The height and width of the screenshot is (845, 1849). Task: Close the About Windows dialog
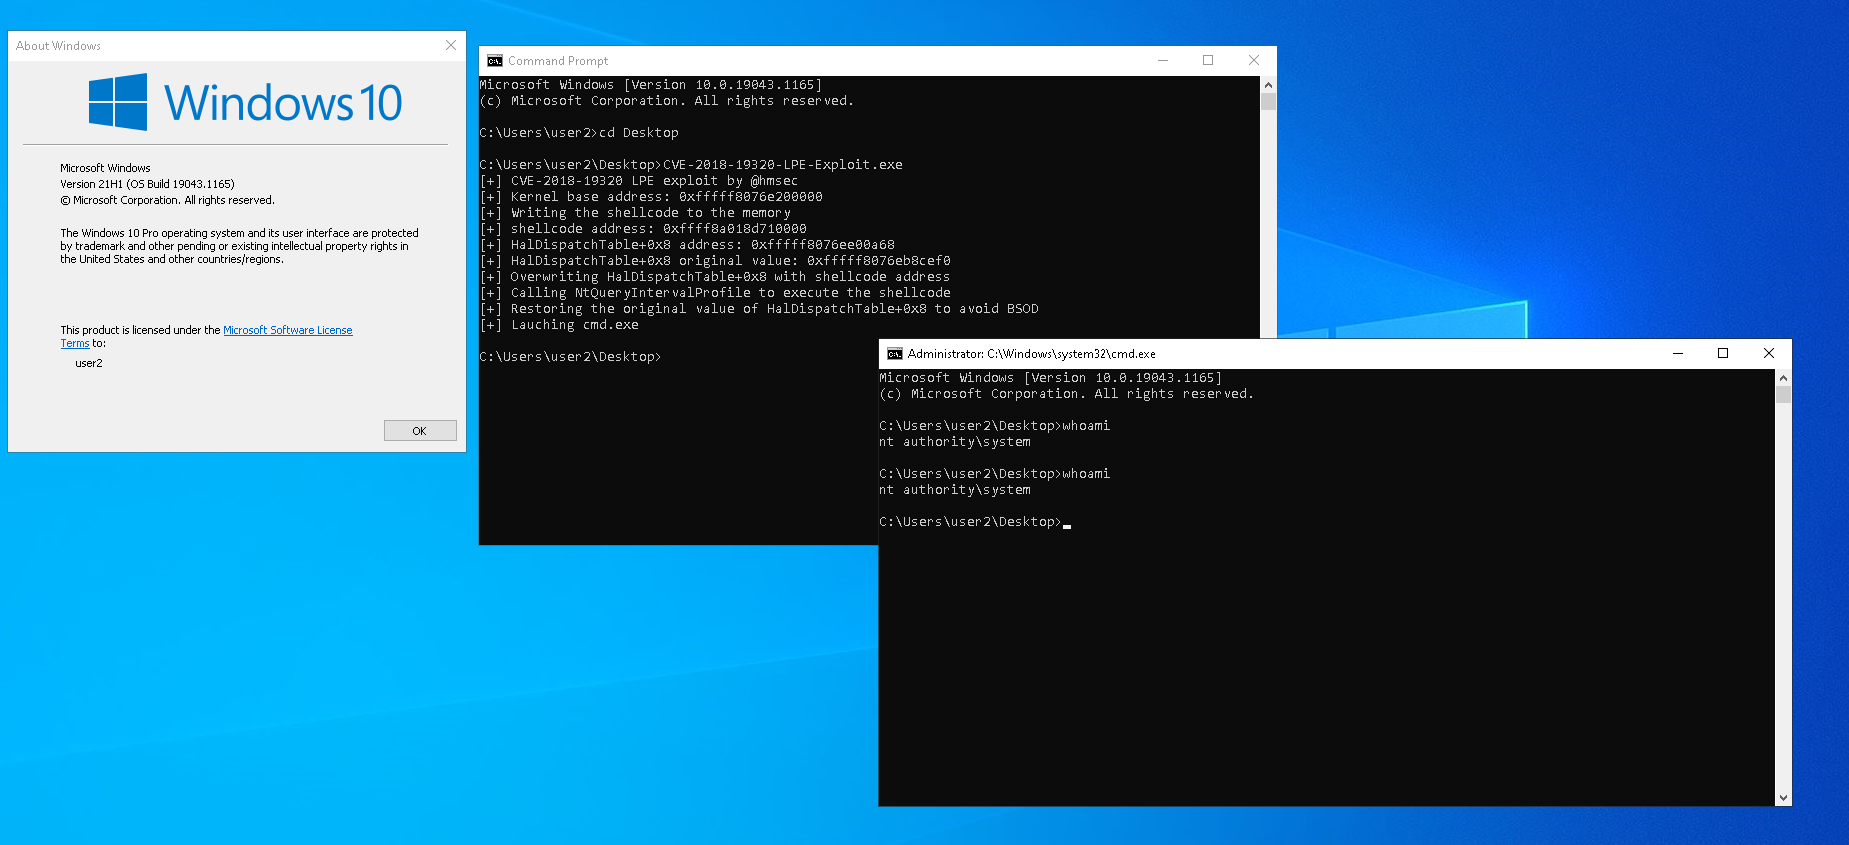coord(451,45)
